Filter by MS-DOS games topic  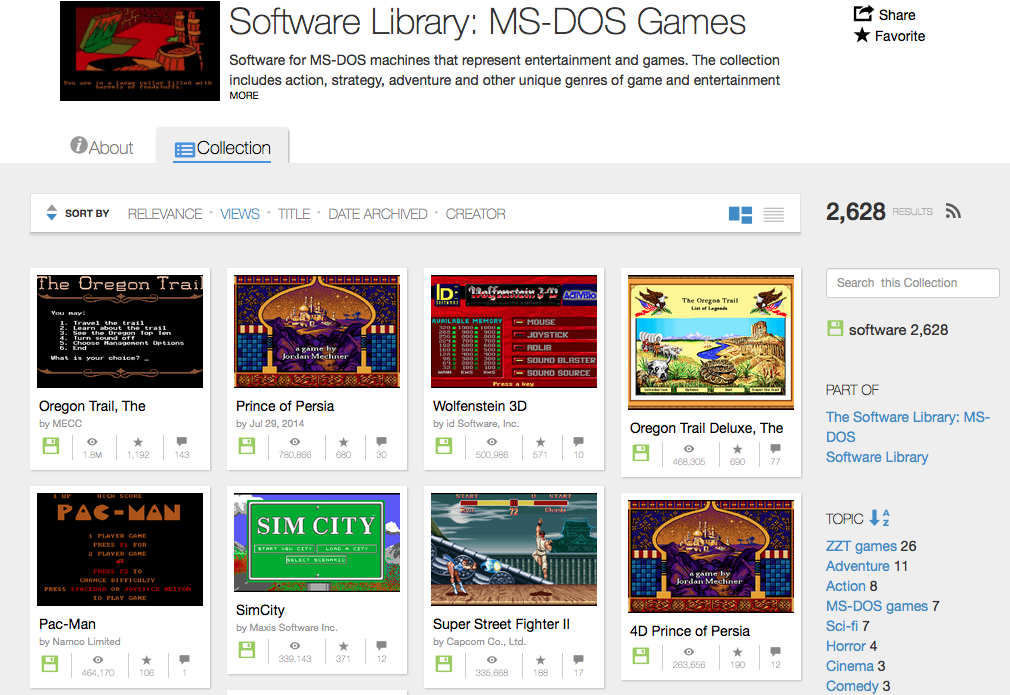click(877, 606)
